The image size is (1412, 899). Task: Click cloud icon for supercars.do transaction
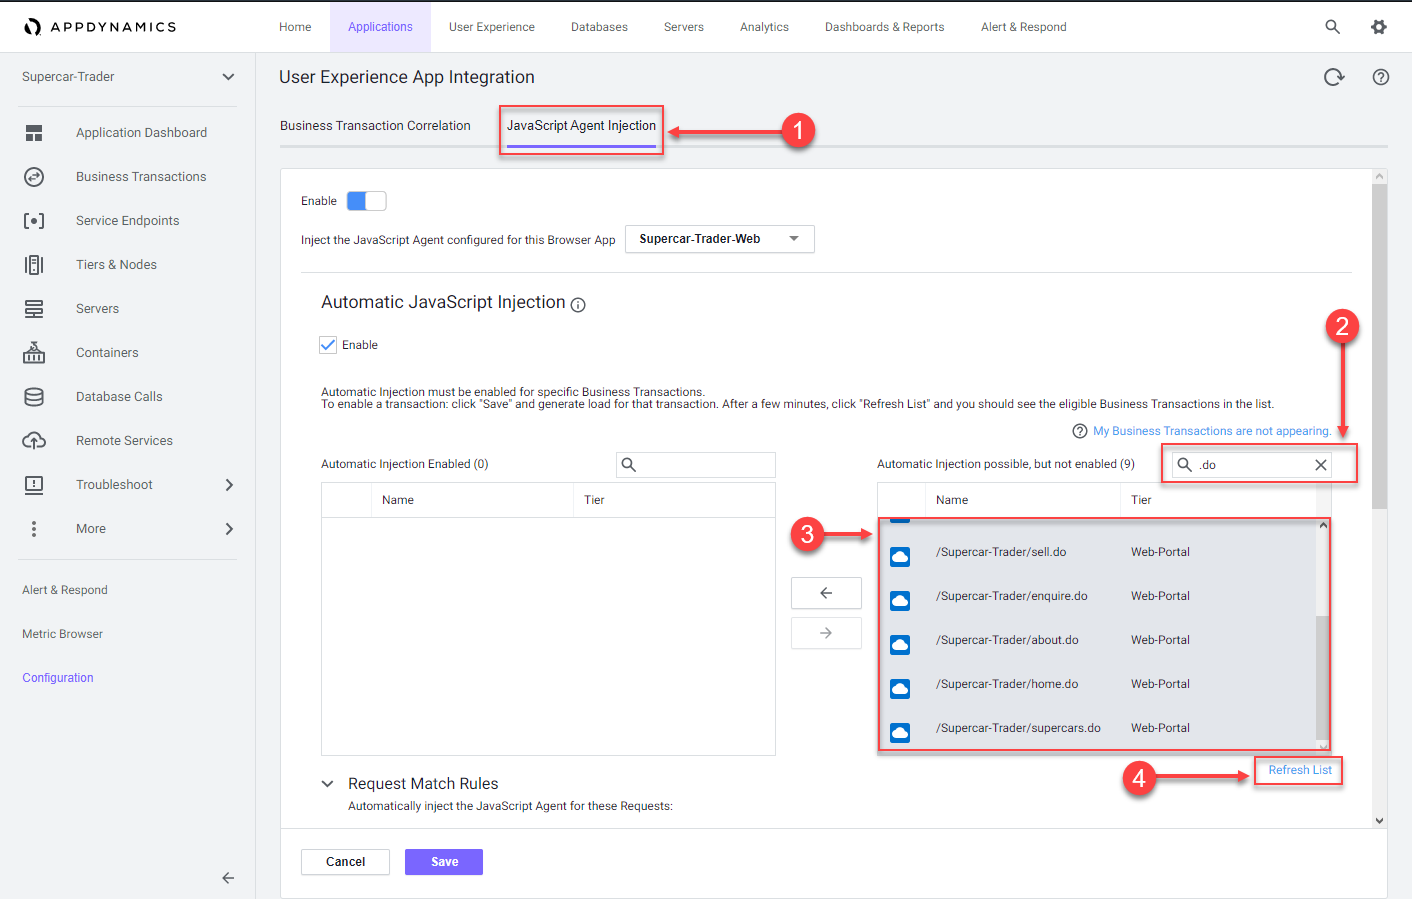[900, 733]
